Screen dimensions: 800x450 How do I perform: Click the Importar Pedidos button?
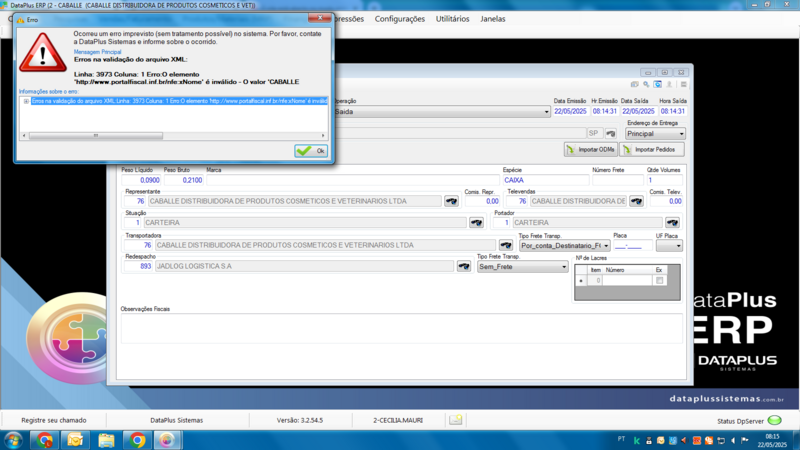[x=652, y=149]
